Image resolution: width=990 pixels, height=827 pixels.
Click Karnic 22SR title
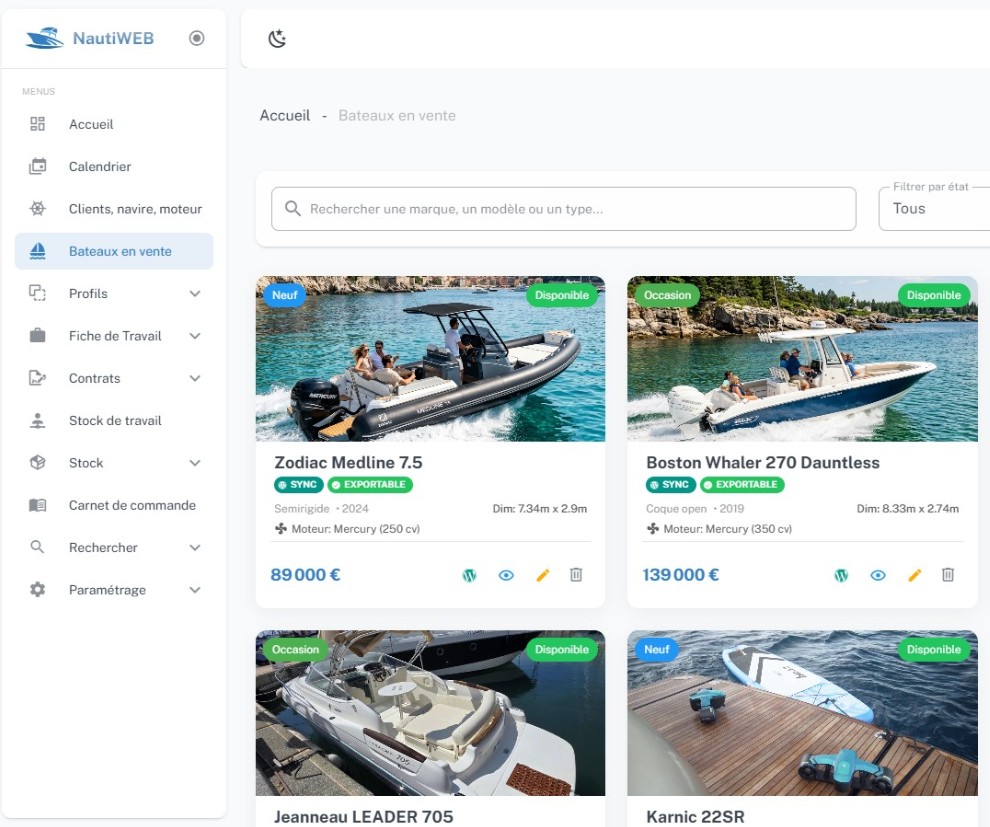[x=696, y=817]
